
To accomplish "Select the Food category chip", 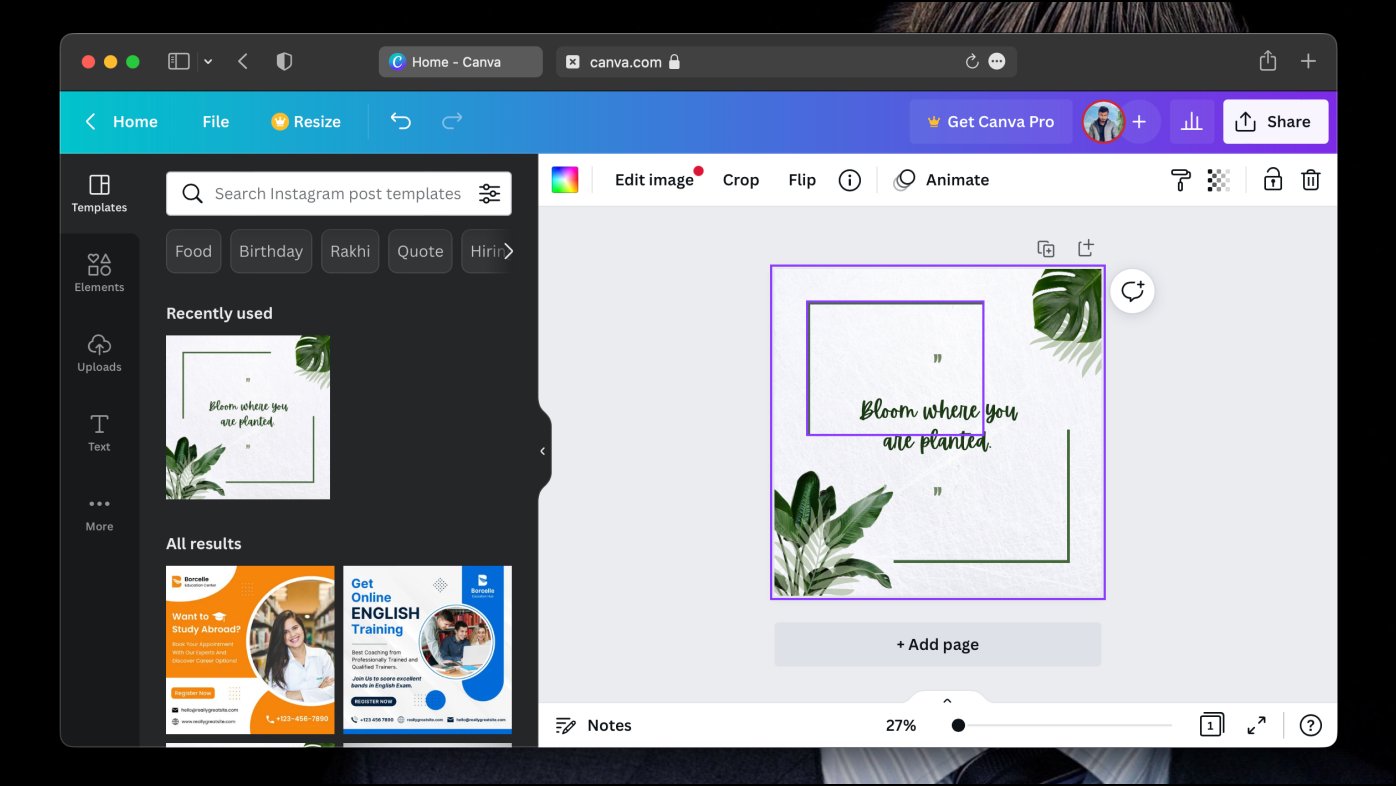I will pyautogui.click(x=193, y=251).
